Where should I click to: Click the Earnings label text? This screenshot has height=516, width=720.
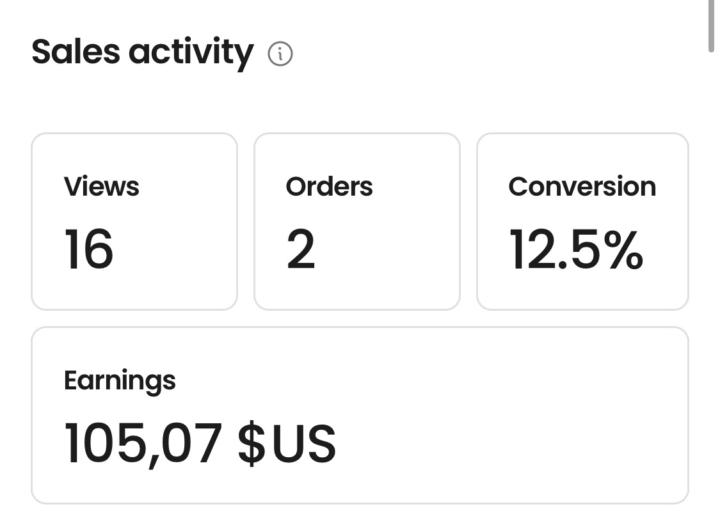click(119, 380)
